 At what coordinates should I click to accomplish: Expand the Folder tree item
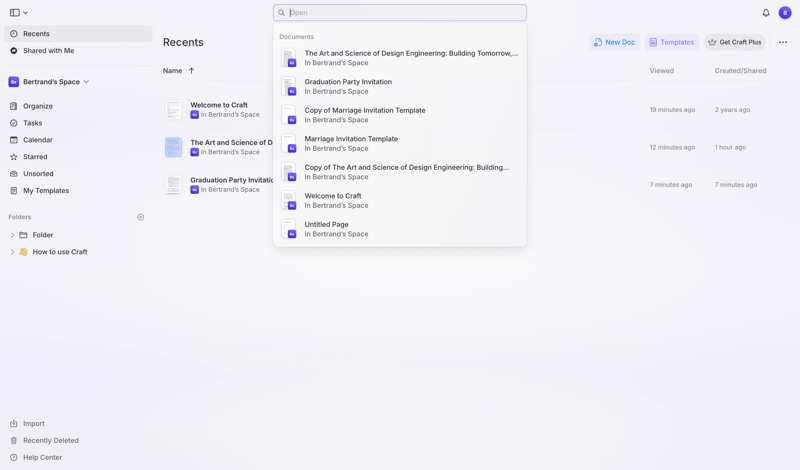pos(12,235)
